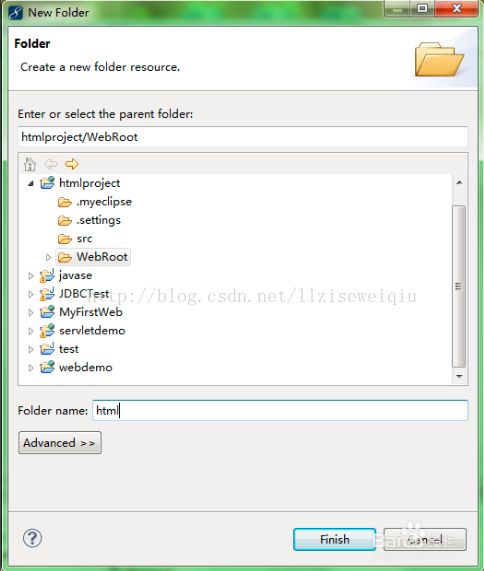Screen dimensions: 484x571
Task: Select the servletdemo project label
Action: coord(93,331)
